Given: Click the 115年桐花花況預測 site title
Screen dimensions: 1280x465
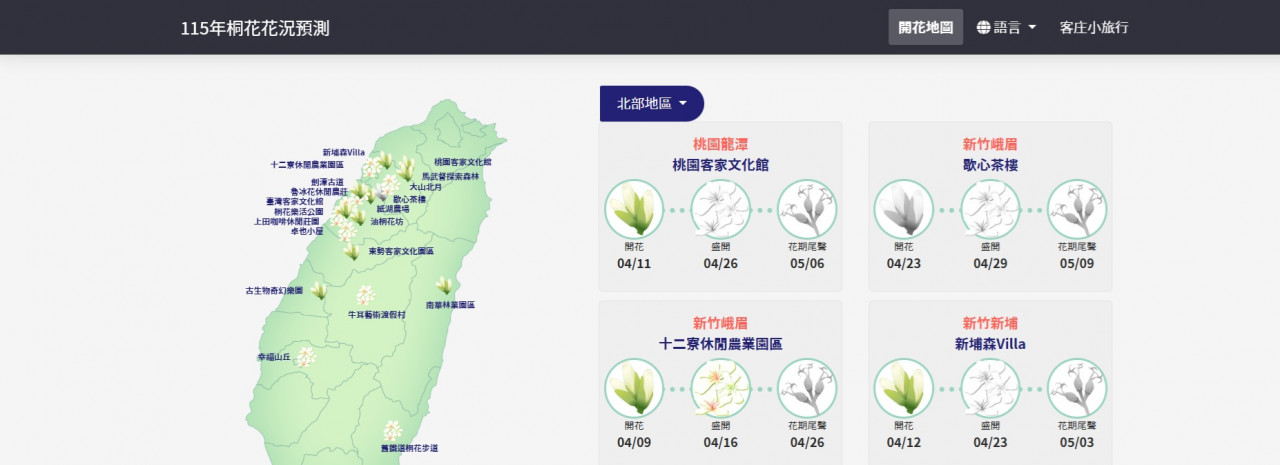Looking at the screenshot, I should pos(255,28).
